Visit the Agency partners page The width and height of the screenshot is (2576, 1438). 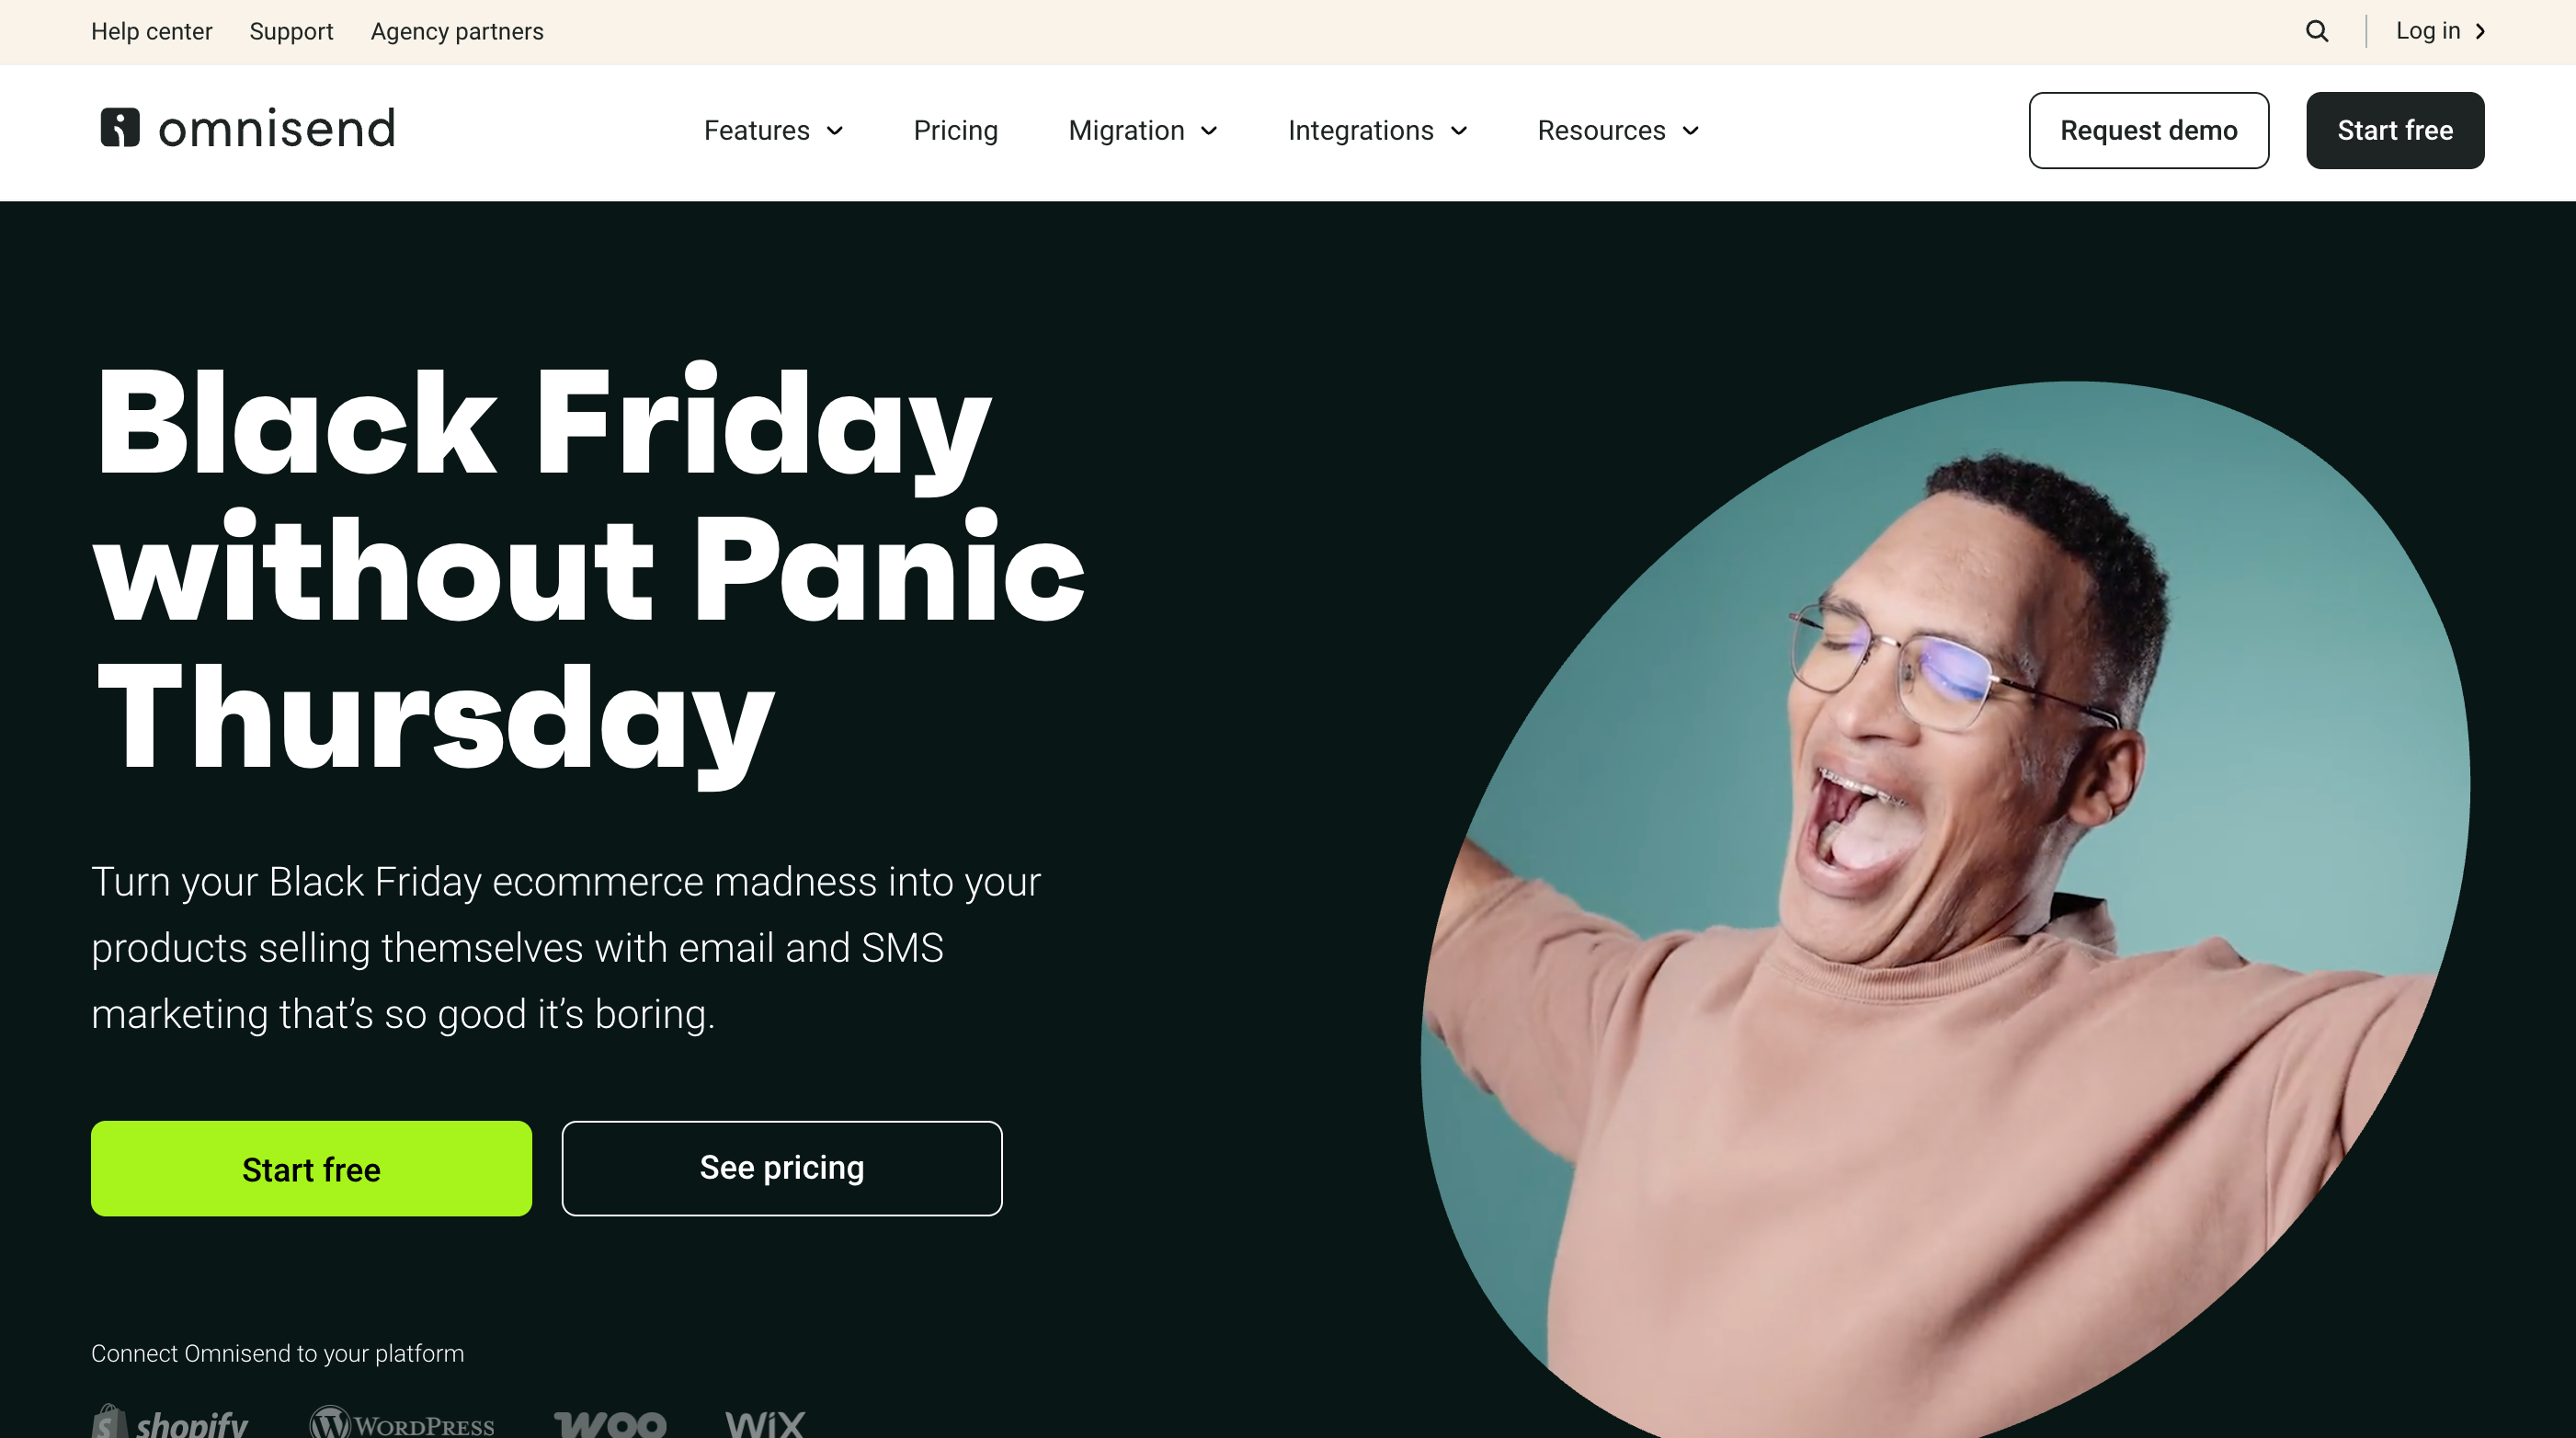457,31
